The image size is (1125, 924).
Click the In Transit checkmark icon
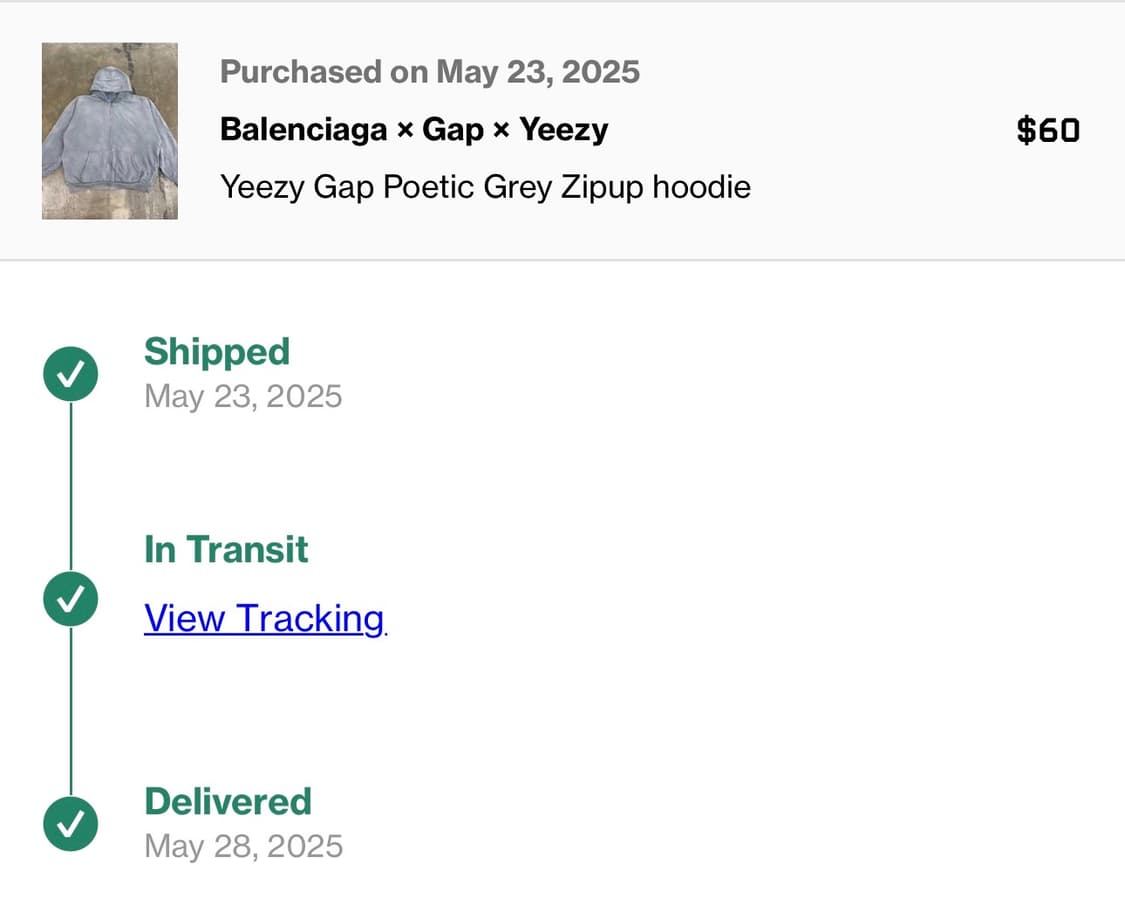pos(71,599)
